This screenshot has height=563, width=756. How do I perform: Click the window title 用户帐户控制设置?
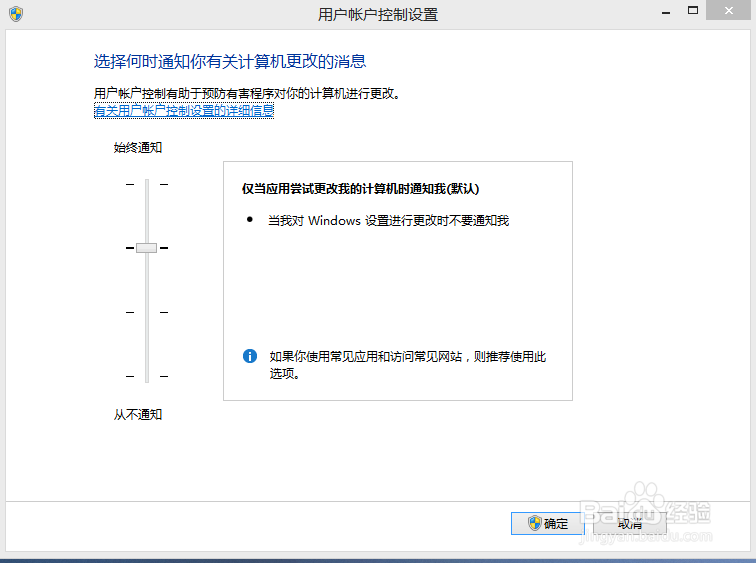pos(378,14)
